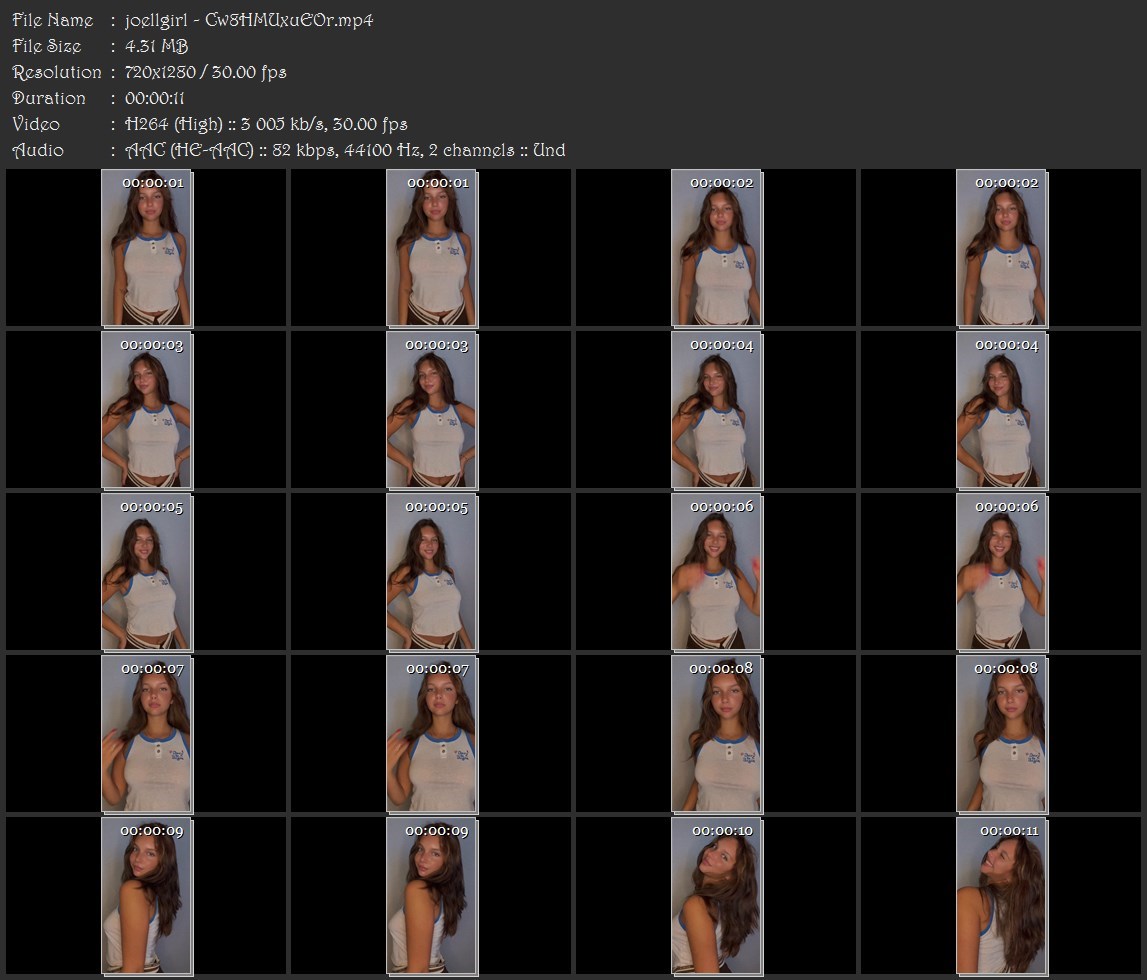Open the leftmost thumbnail stamped 00:00:01
1147x980 pixels.
click(x=146, y=248)
